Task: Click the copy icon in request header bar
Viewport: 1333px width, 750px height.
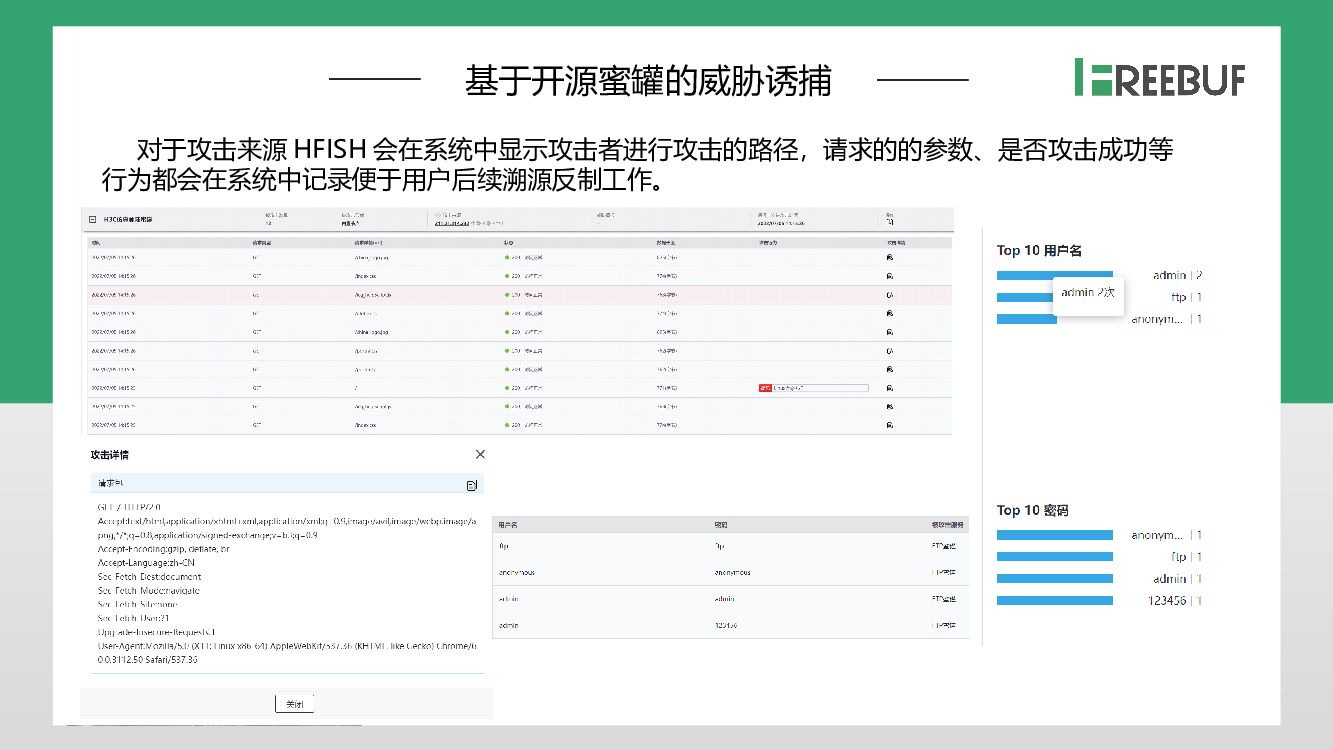Action: [472, 485]
